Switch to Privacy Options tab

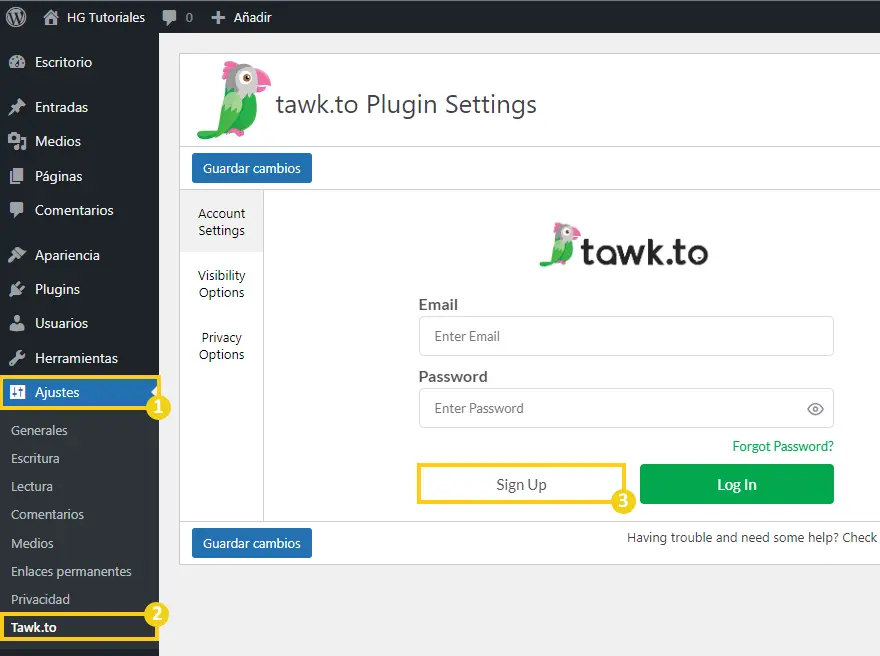pos(222,346)
